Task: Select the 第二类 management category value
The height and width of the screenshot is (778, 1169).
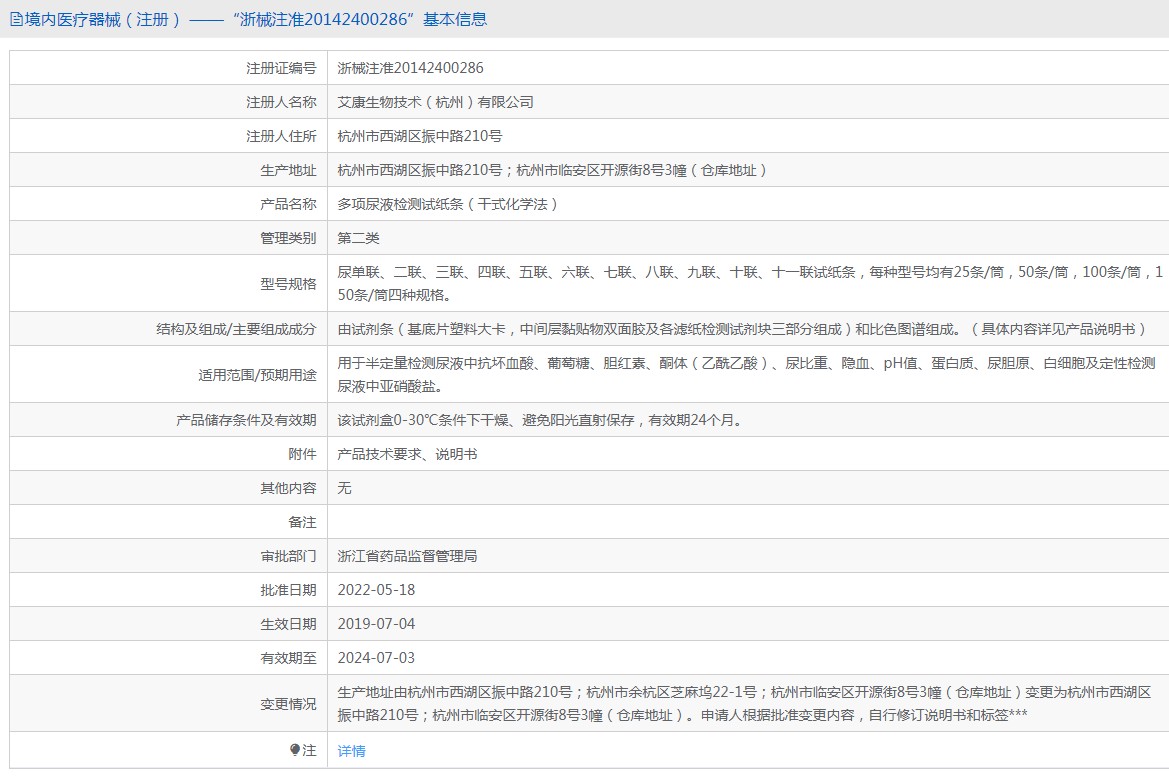Action: (x=359, y=238)
